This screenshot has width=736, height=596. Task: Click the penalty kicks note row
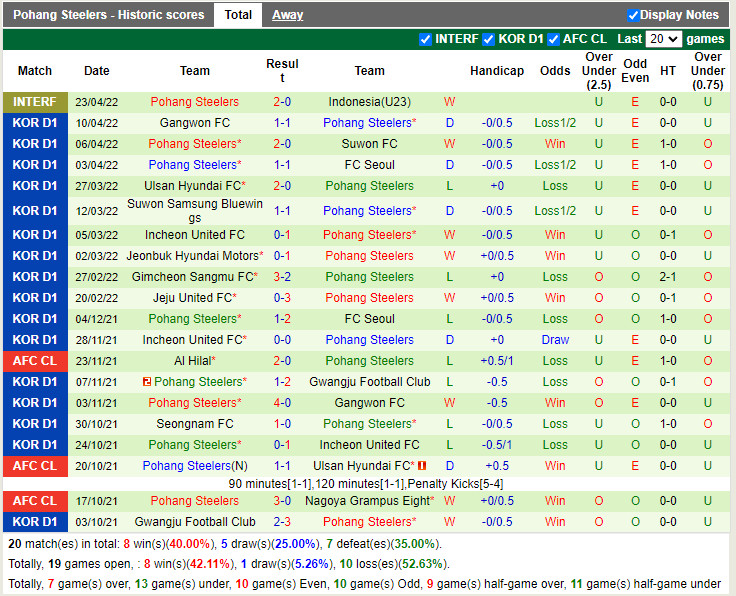coord(366,484)
